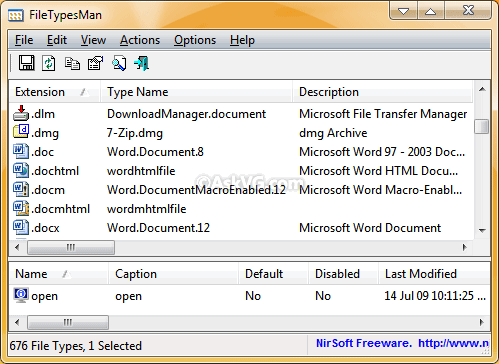This screenshot has width=499, height=364.
Task: Open the NirSoft Freeware website link
Action: pyautogui.click(x=402, y=343)
